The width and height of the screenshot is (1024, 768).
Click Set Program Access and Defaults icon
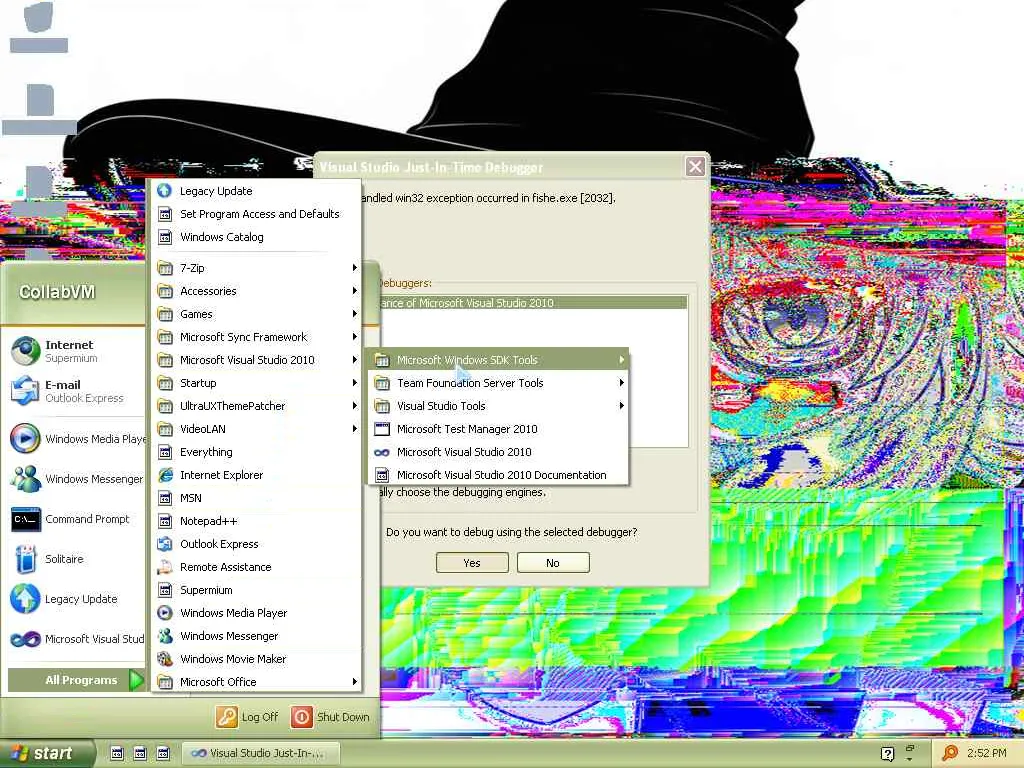tap(165, 214)
